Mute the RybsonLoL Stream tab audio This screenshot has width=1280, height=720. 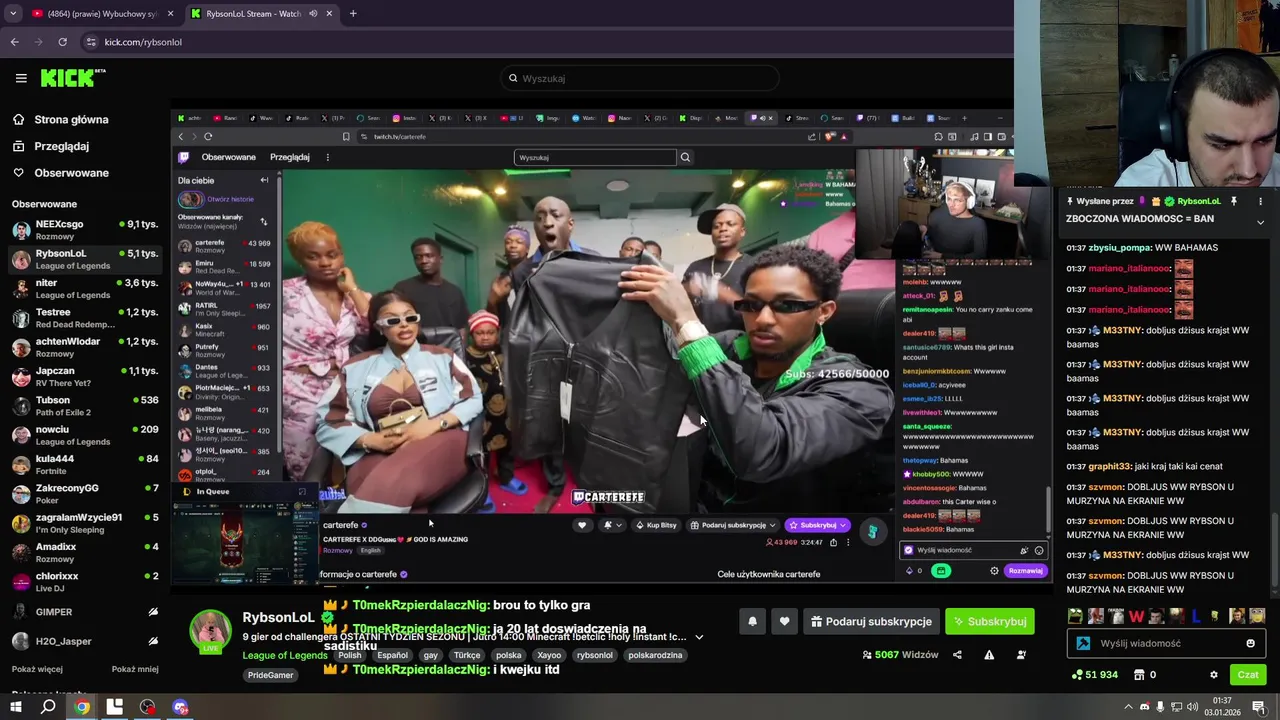tap(313, 14)
